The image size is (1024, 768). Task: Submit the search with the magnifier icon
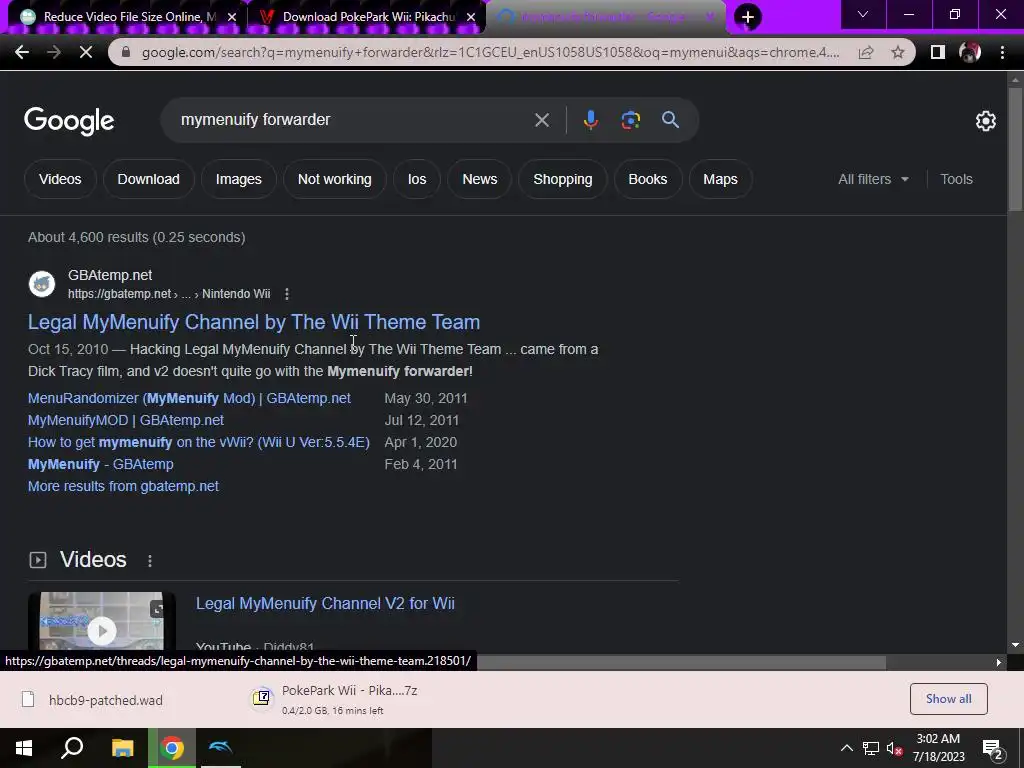coord(670,120)
